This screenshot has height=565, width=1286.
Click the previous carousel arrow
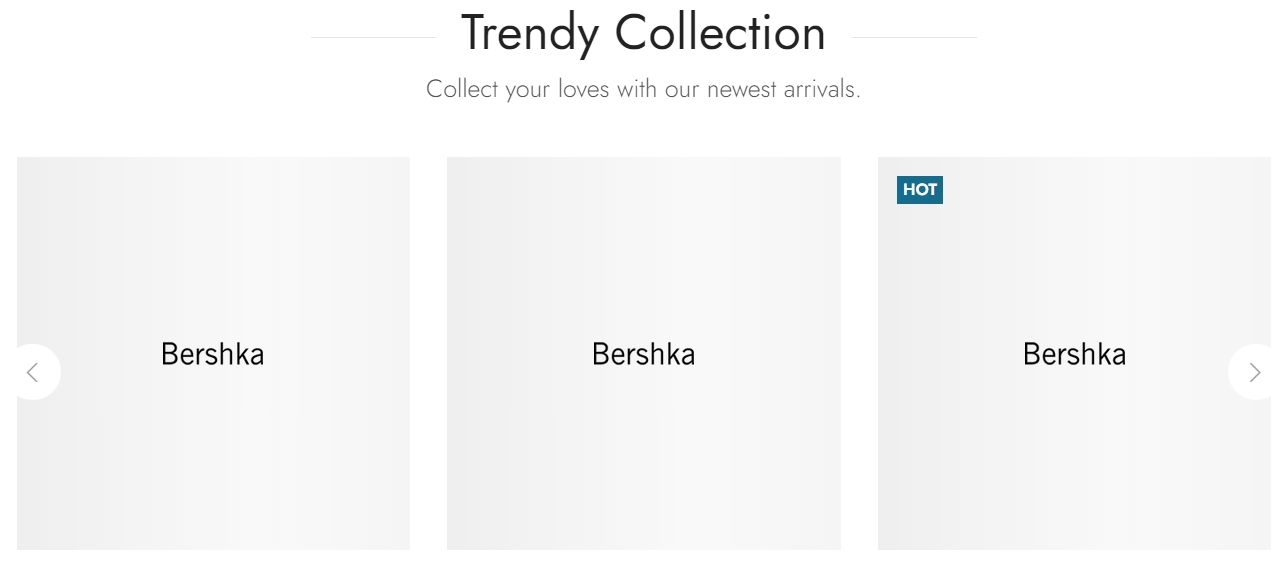[33, 372]
